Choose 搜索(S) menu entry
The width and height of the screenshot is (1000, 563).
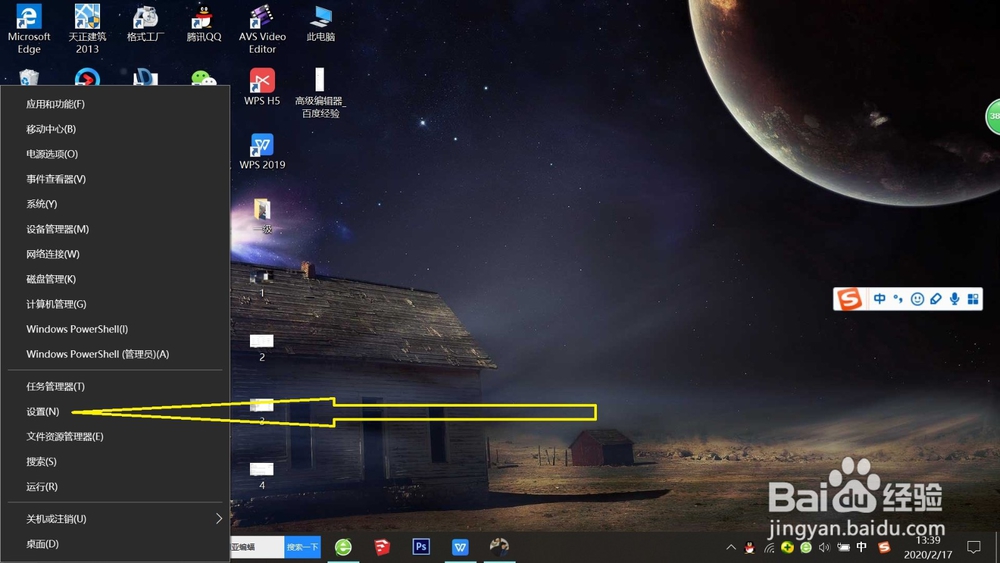point(115,461)
